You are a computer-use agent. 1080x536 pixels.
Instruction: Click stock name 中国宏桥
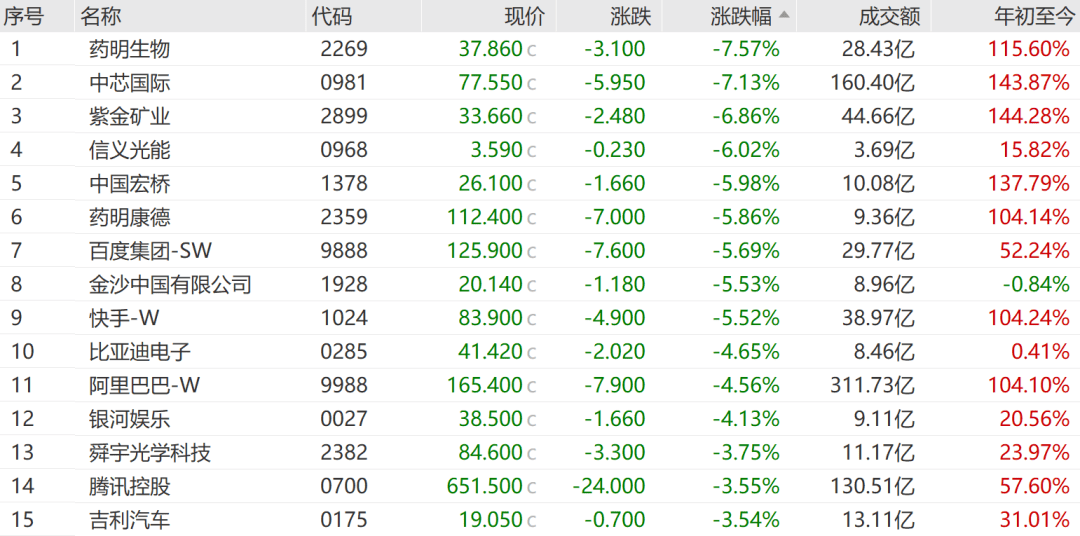(129, 184)
